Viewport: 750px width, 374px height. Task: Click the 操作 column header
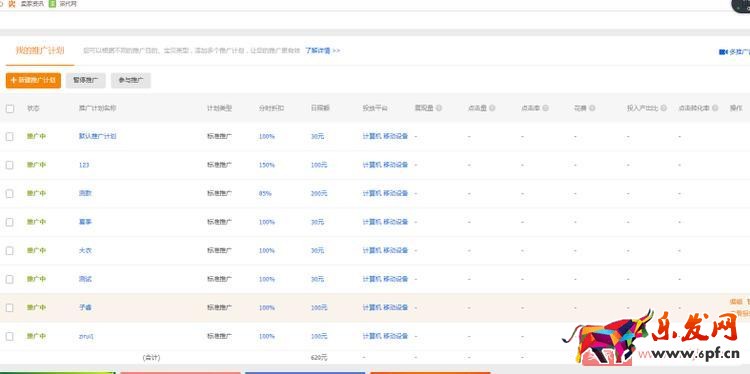(736, 109)
